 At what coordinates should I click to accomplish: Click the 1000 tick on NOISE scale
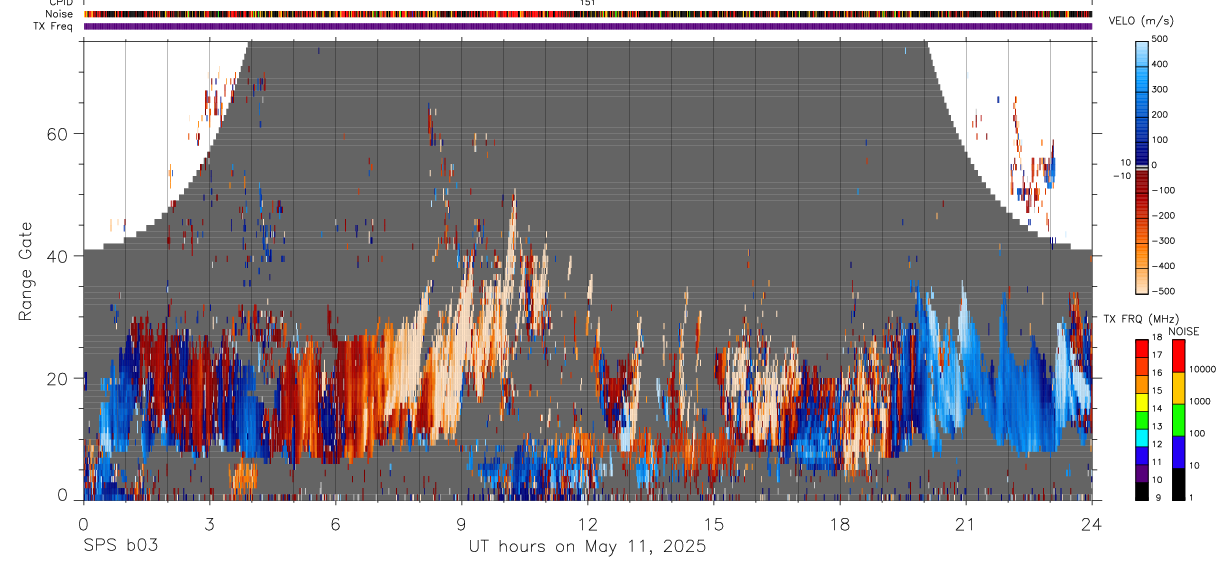[x=1201, y=401]
